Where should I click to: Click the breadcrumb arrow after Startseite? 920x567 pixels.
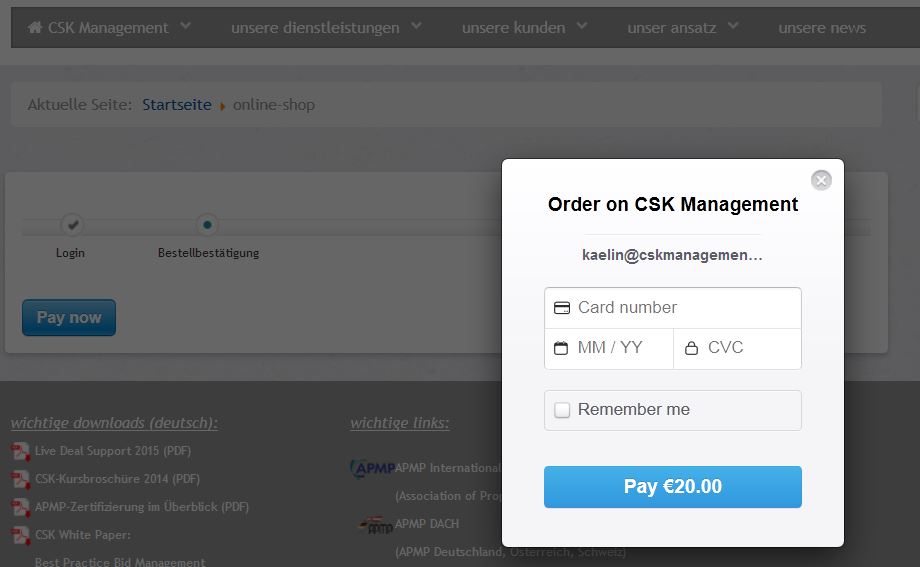pos(222,106)
